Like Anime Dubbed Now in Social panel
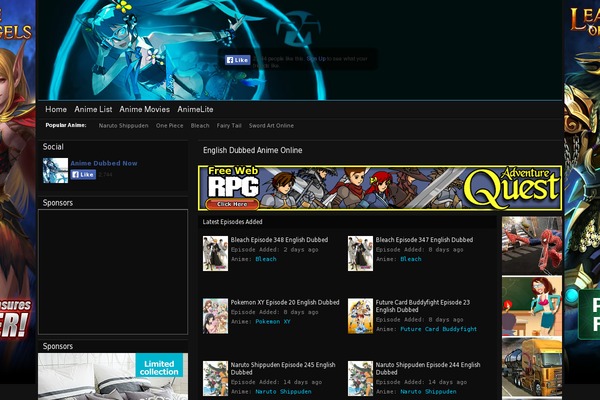Image resolution: width=600 pixels, height=400 pixels. [x=83, y=175]
